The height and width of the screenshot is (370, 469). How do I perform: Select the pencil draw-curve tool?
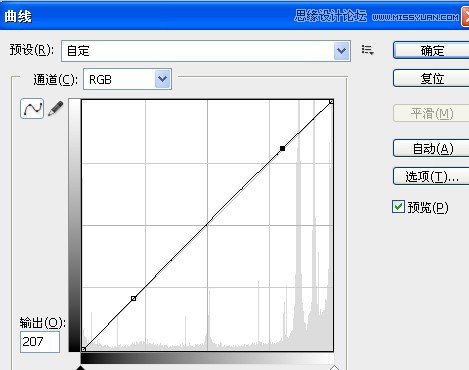pos(56,109)
